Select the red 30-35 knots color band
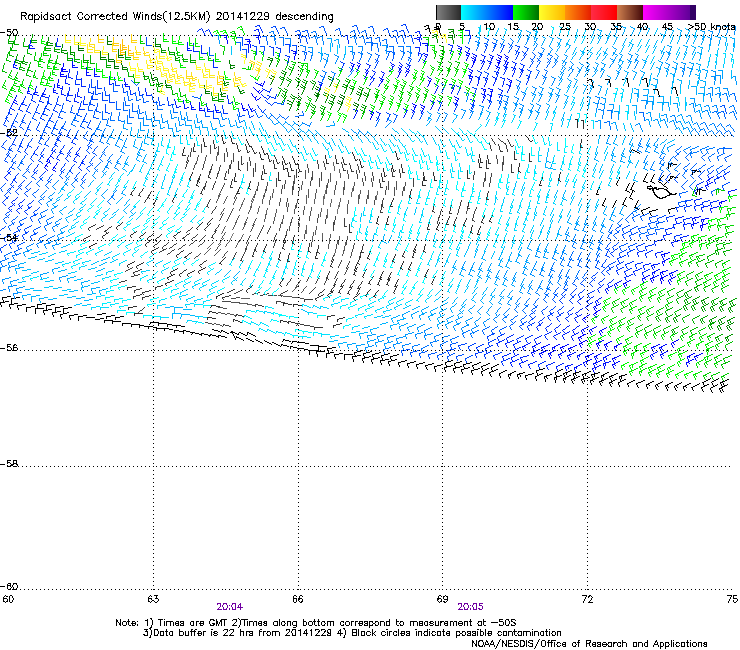This screenshot has height=650, width=740. (604, 12)
